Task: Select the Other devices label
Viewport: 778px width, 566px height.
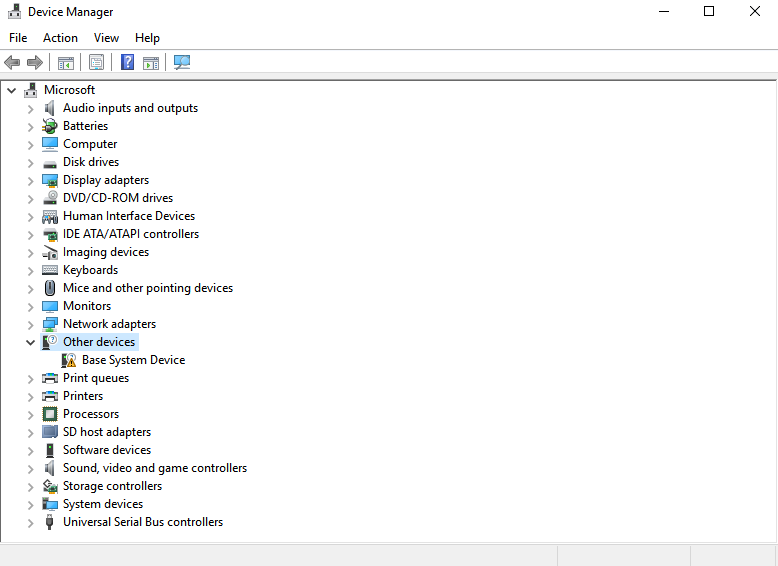Action: [x=99, y=342]
